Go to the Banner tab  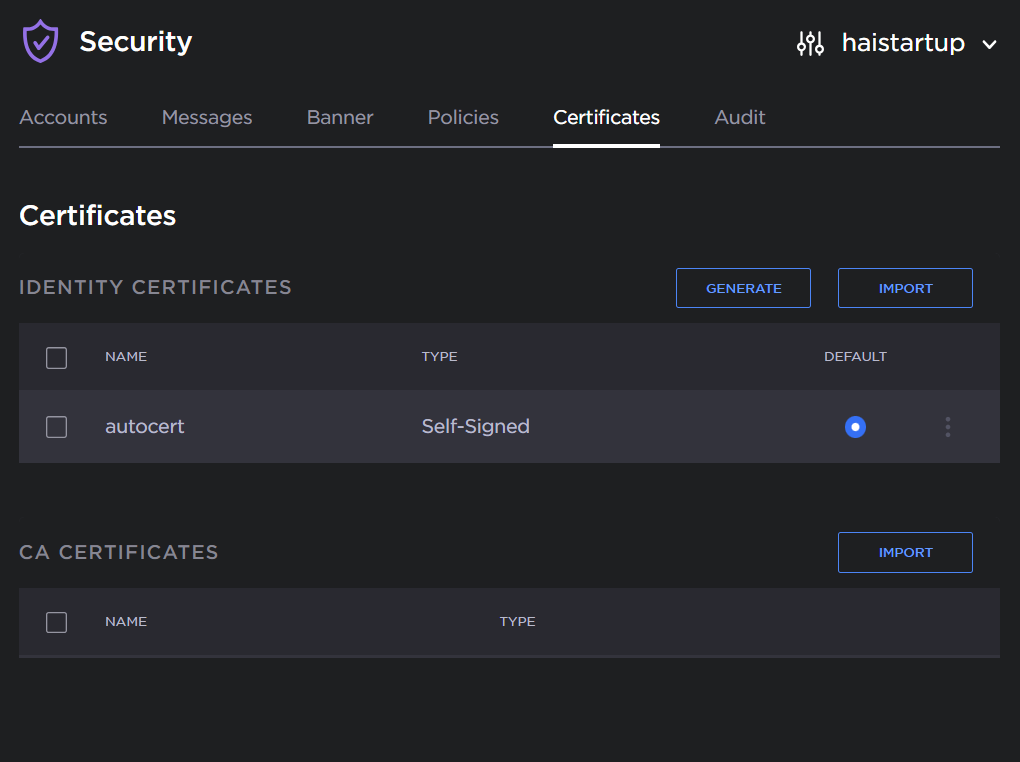click(340, 117)
